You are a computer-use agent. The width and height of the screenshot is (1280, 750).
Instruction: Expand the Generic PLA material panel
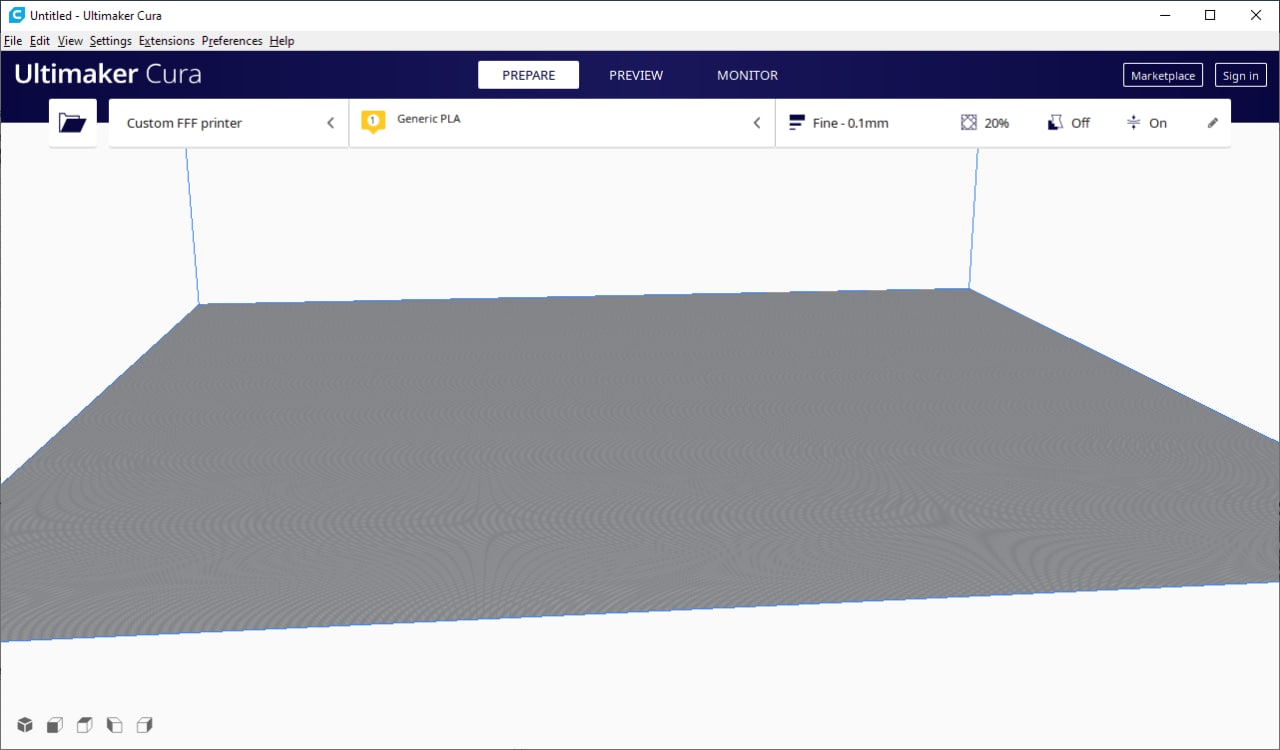coord(562,123)
